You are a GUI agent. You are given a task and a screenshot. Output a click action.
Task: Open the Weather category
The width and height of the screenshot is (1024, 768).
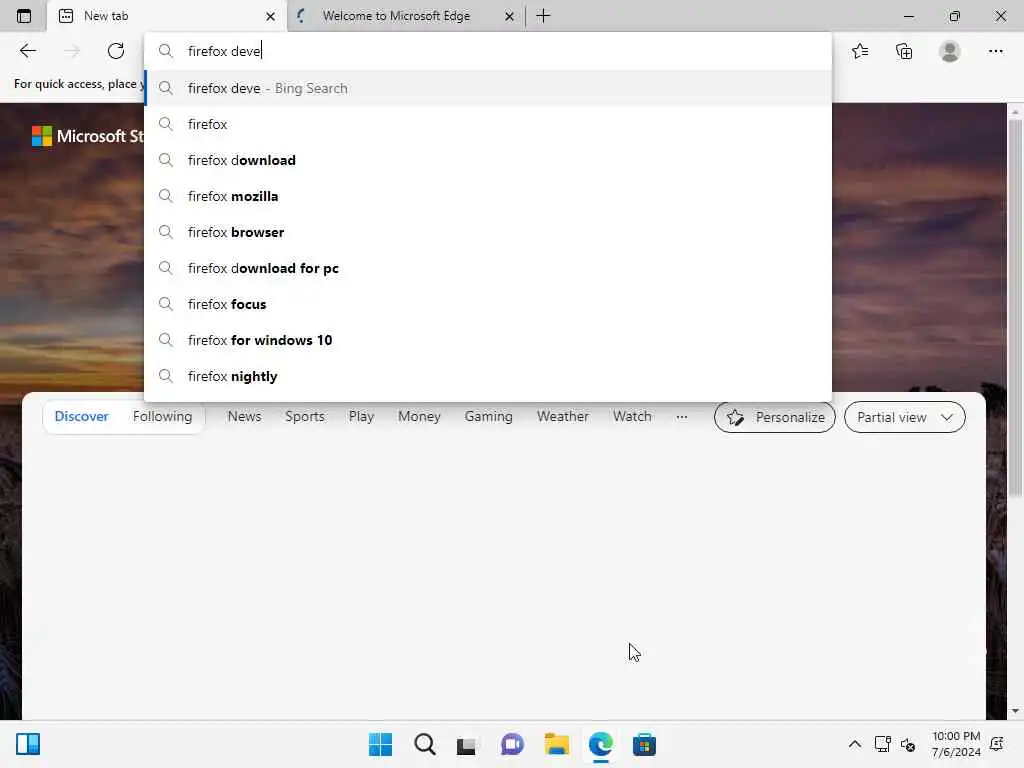563,417
